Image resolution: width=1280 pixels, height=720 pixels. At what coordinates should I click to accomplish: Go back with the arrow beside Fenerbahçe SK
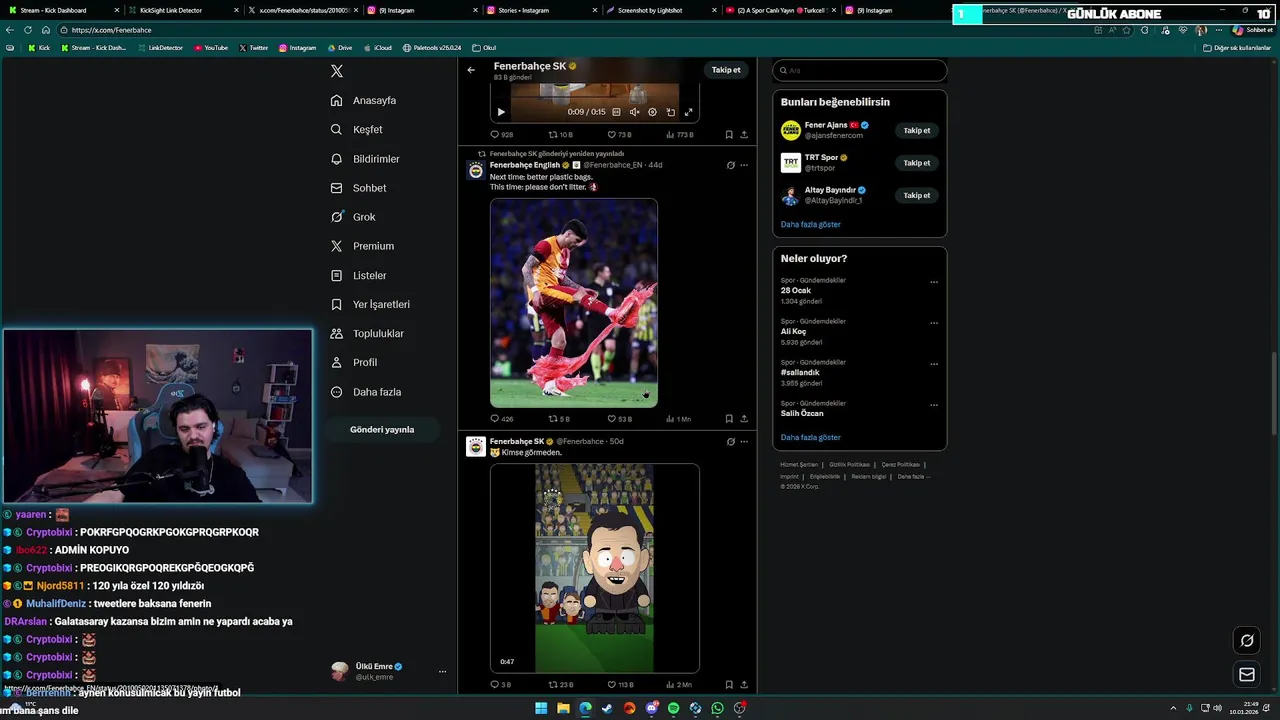click(471, 70)
